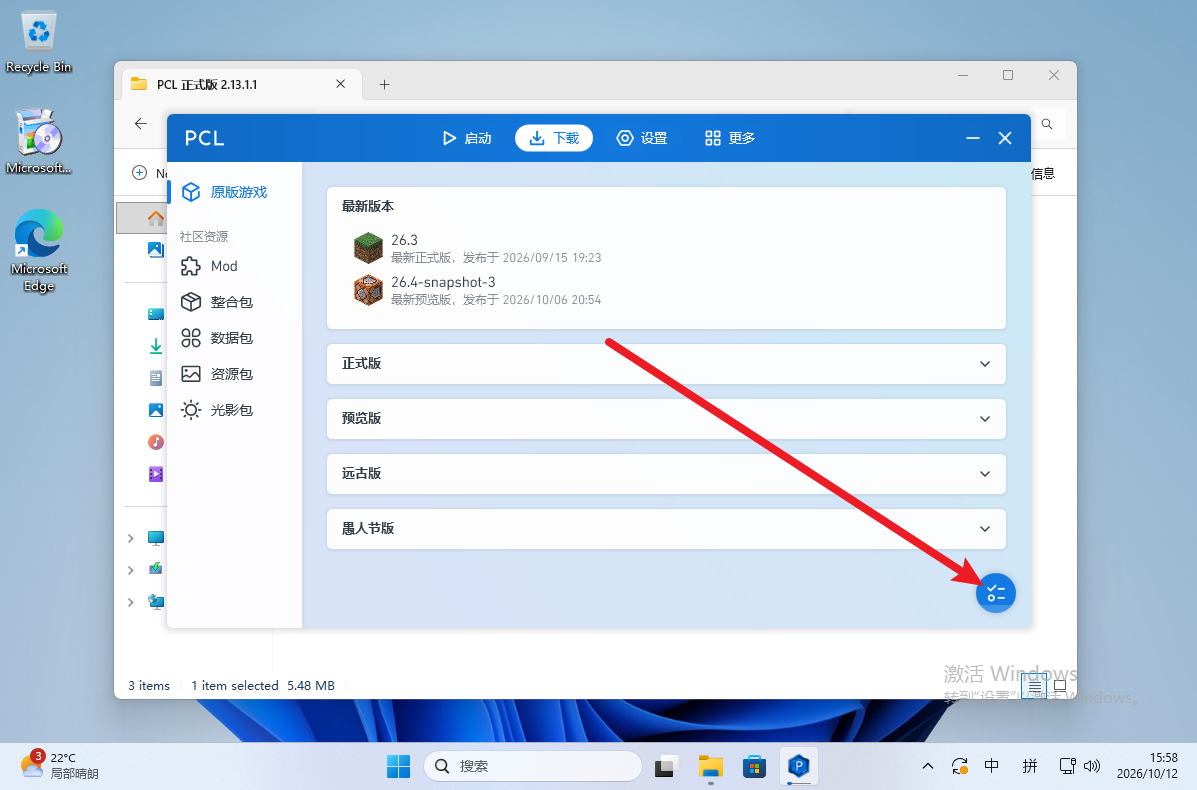Click the 光影包 sun icon
This screenshot has width=1197, height=790.
pyautogui.click(x=191, y=410)
